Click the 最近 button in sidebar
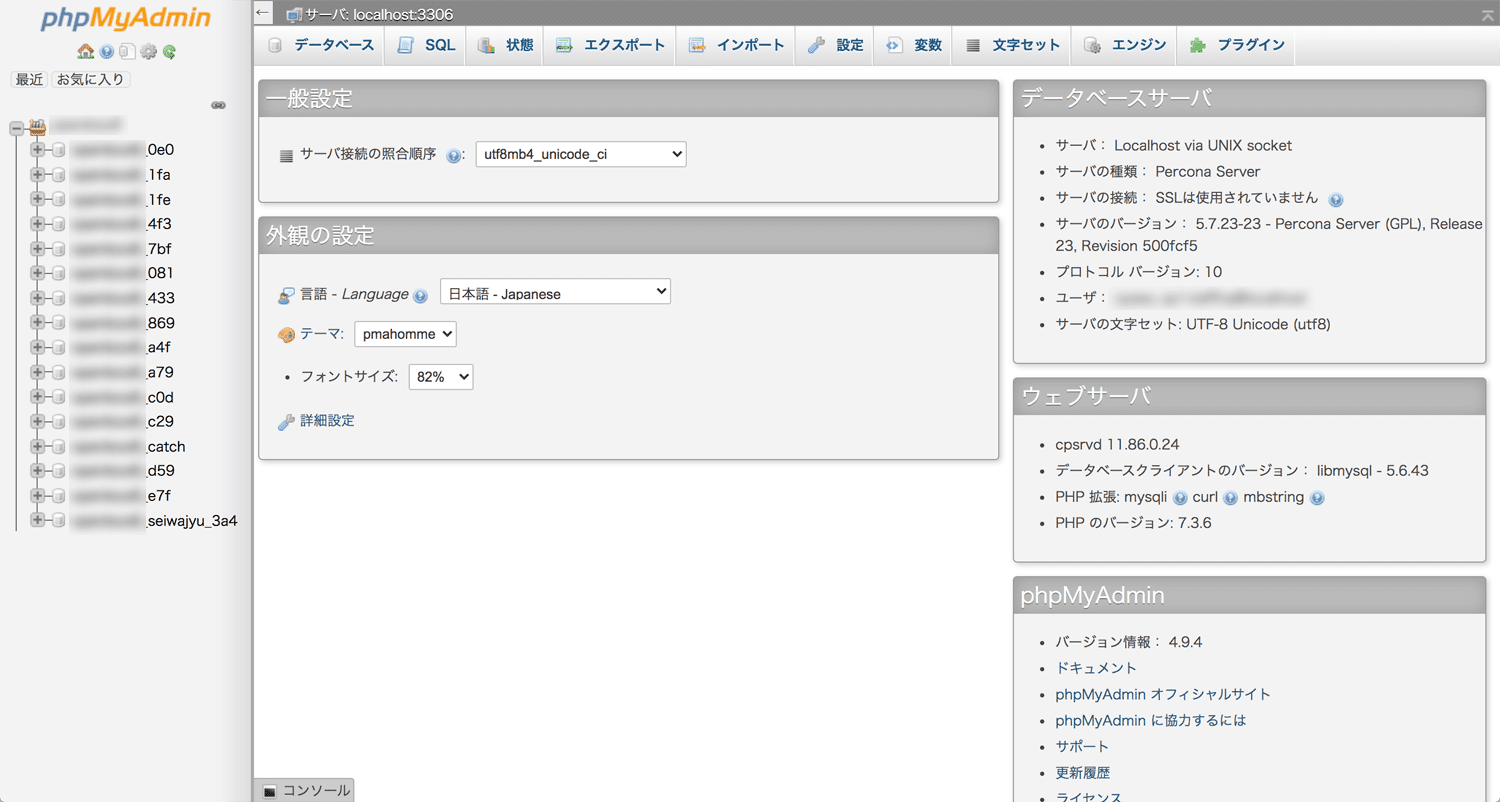1500x802 pixels. click(x=29, y=79)
